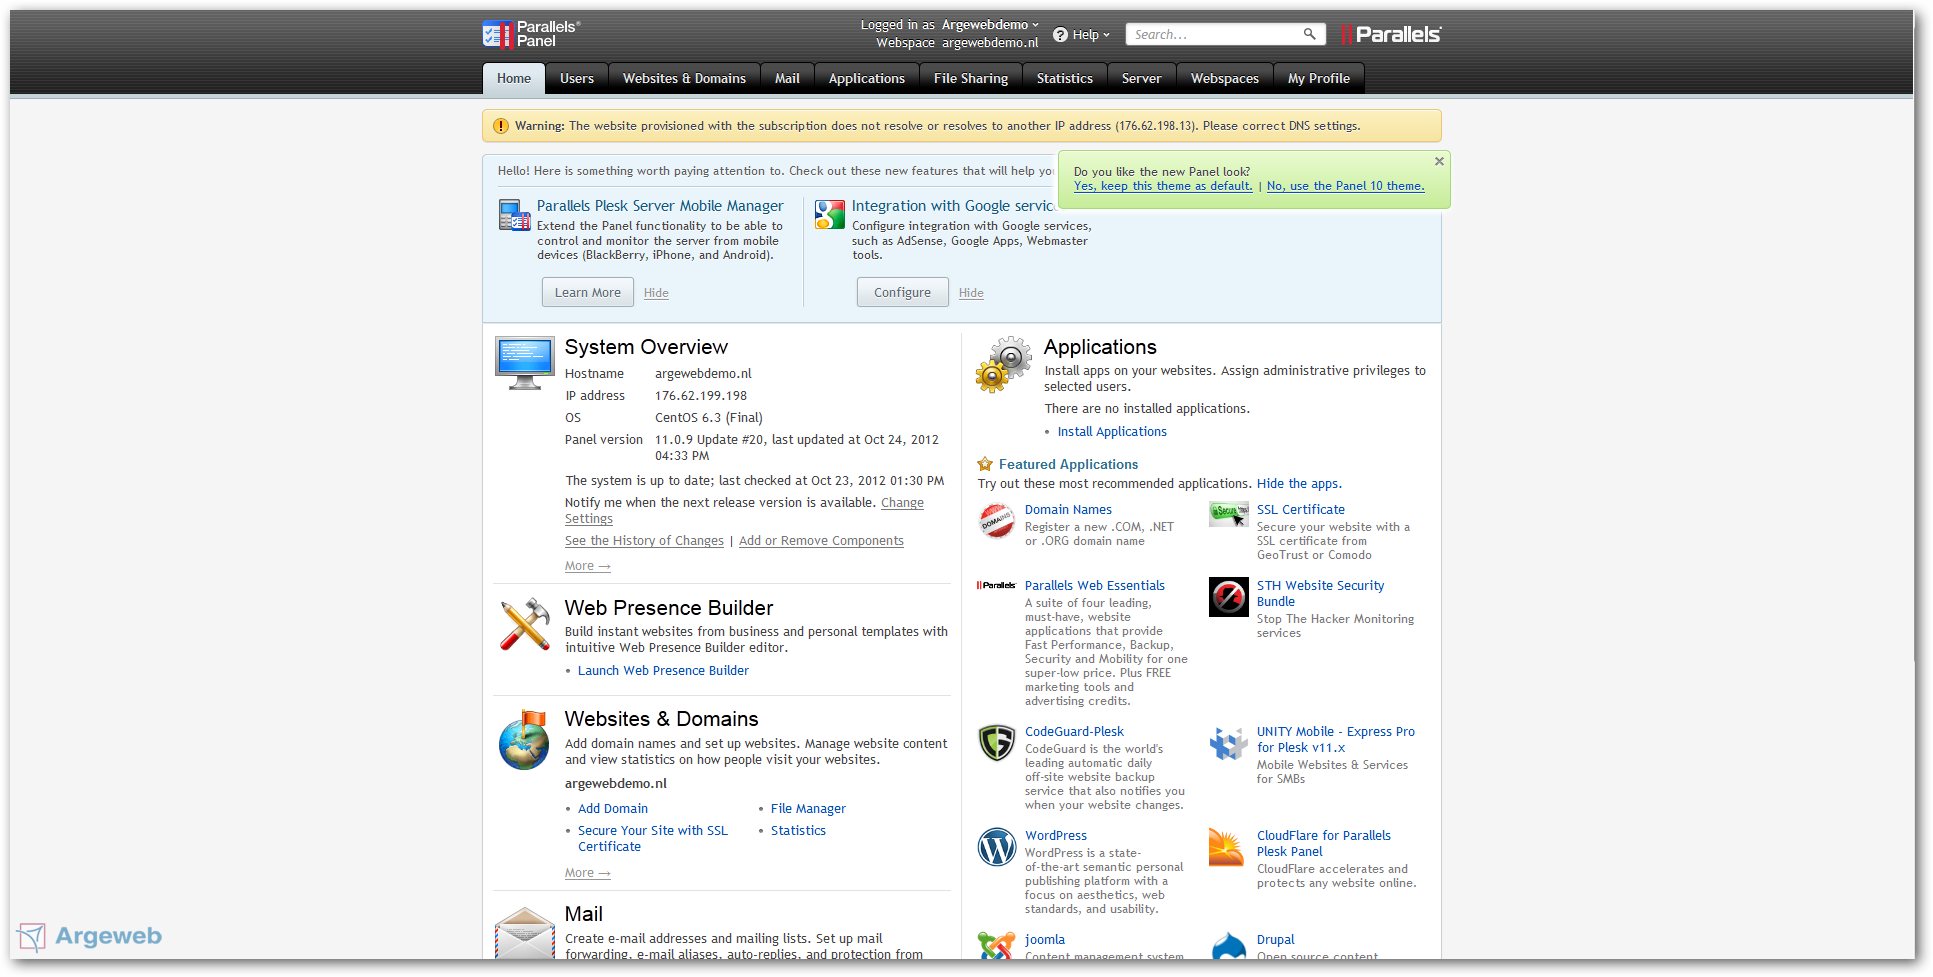
Task: Click the Domain Names app icon
Action: [996, 520]
